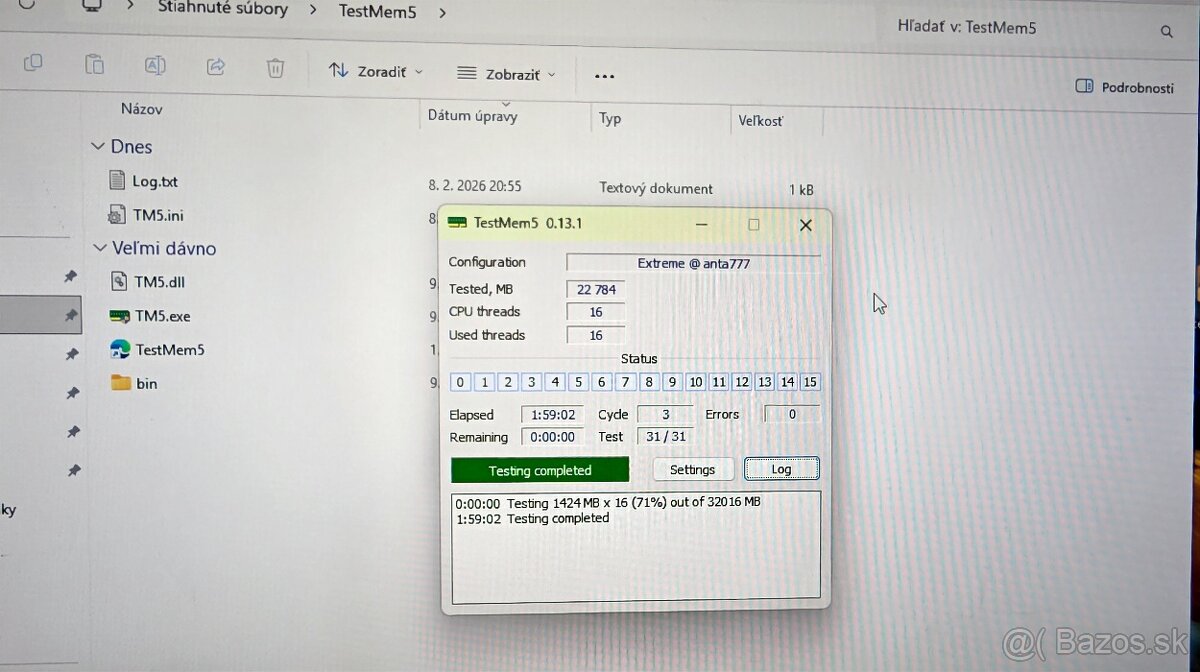Collapse the Dnes group in file list
The height and width of the screenshot is (672, 1200).
click(x=99, y=146)
